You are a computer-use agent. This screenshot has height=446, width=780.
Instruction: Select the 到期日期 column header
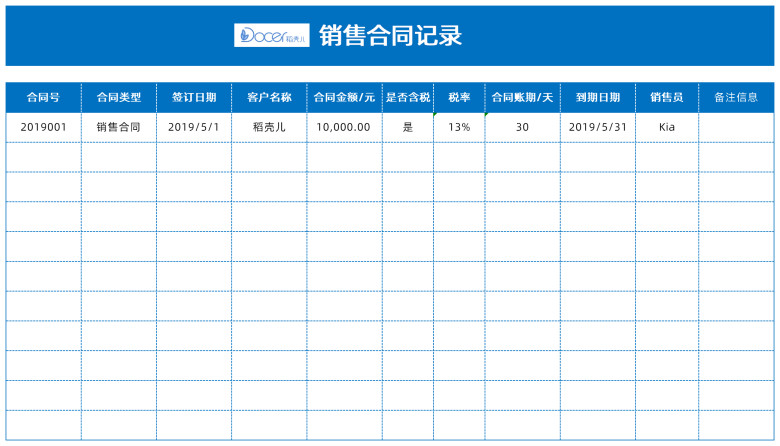(598, 97)
